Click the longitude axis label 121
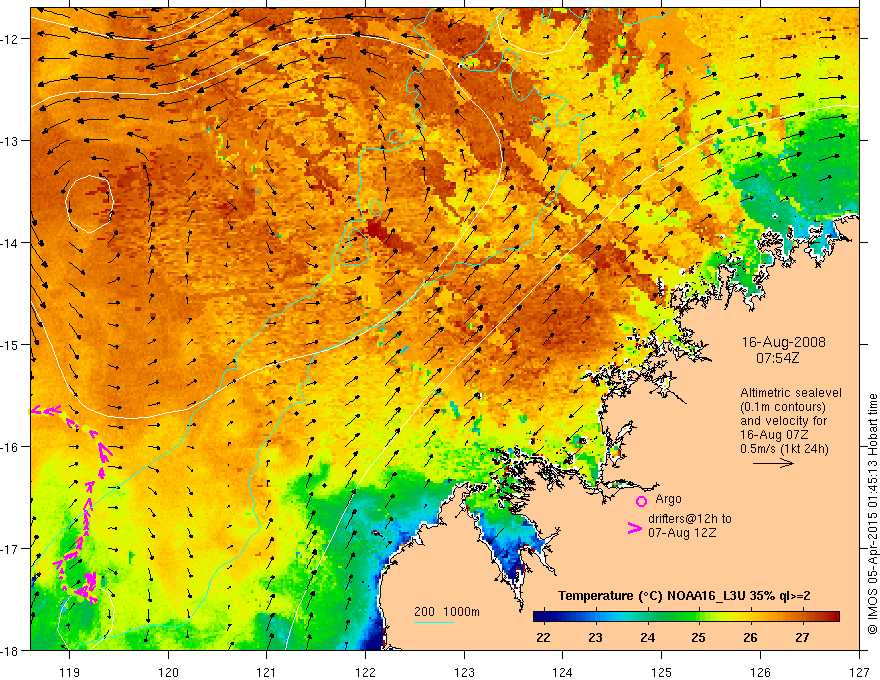 (x=267, y=672)
